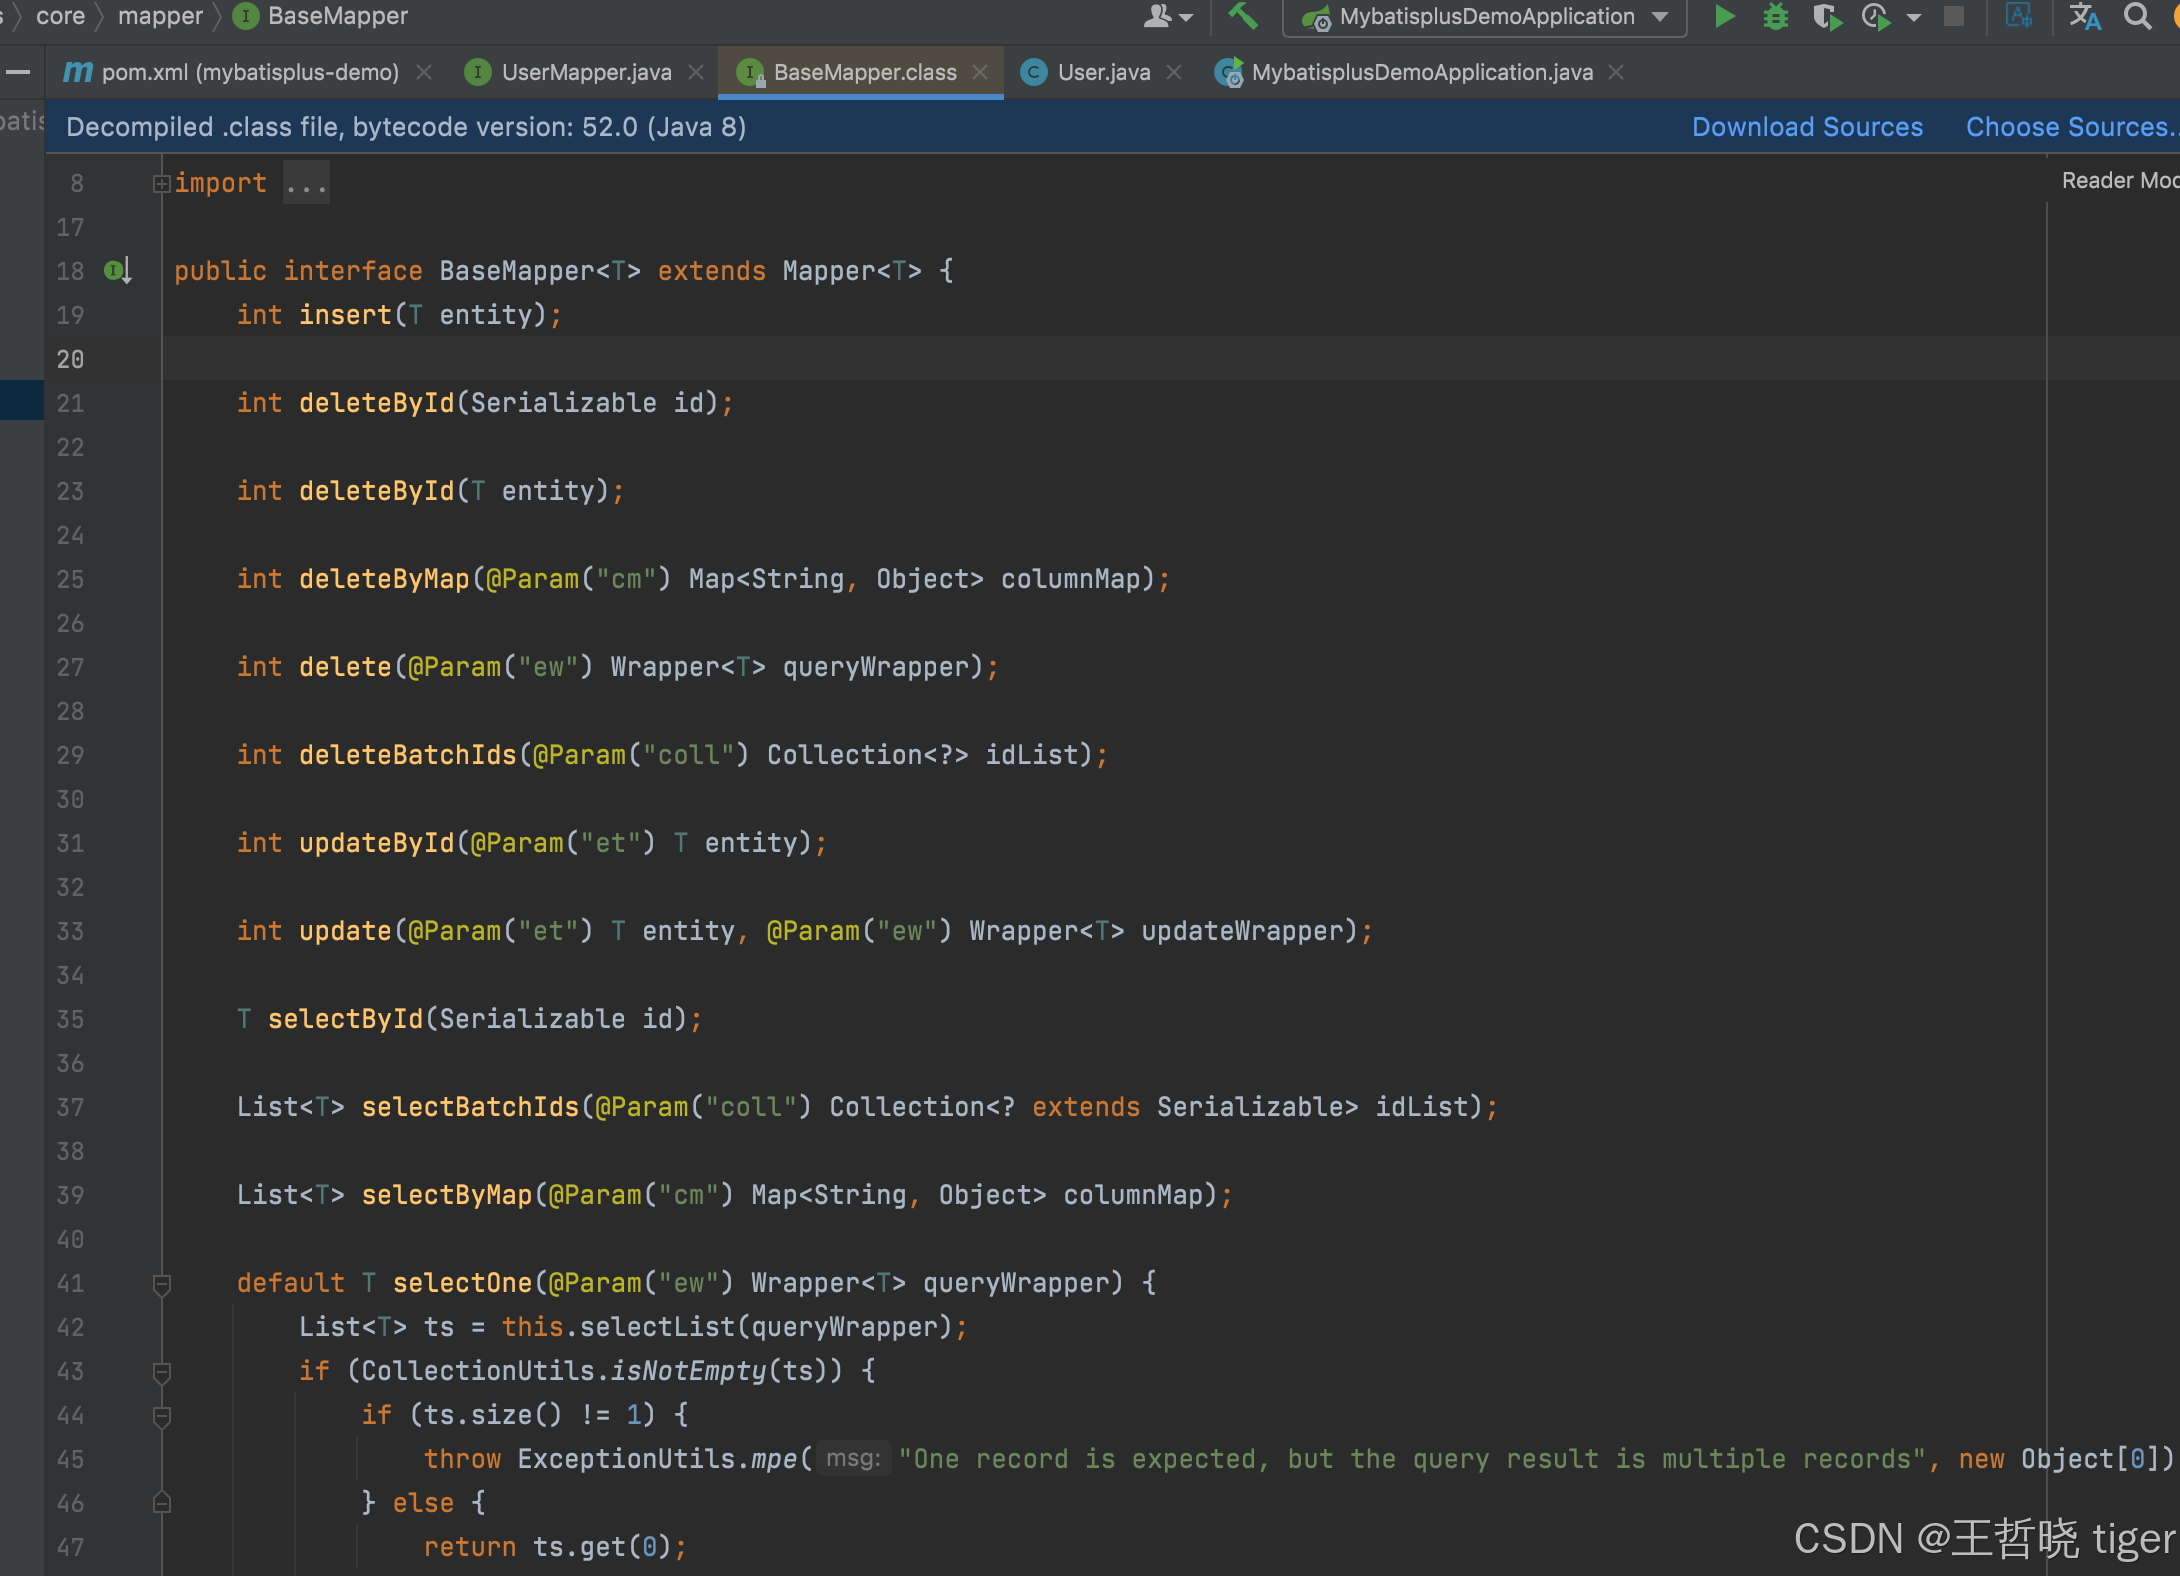Screen dimensions: 2180x1576
Task: Run with coverage shield icon
Action: click(1826, 17)
